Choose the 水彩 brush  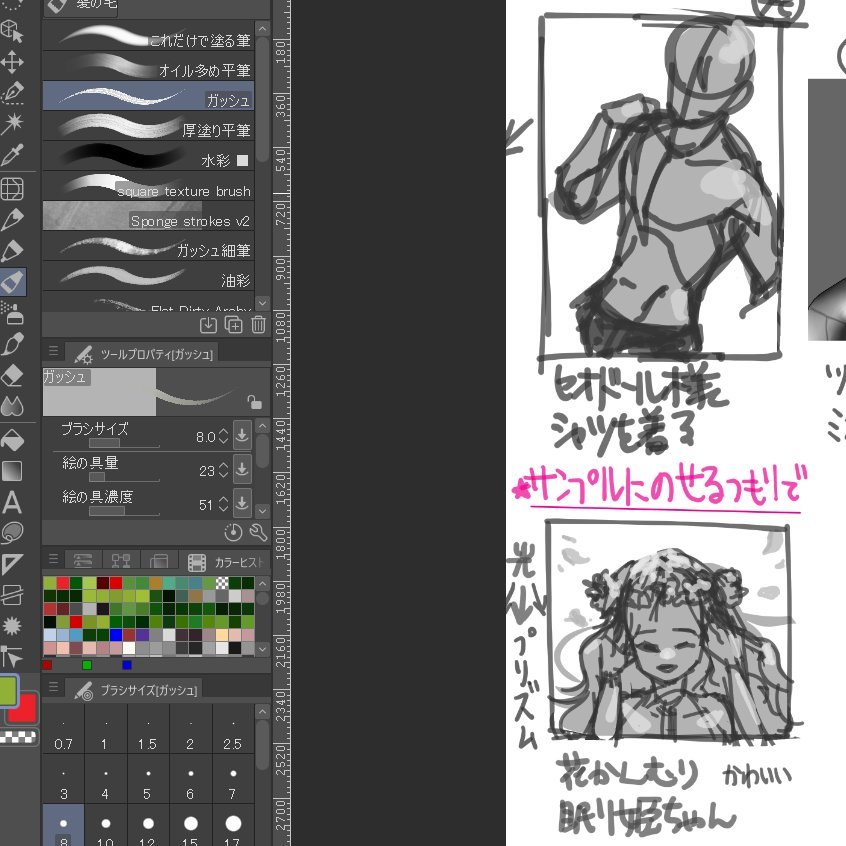[x=148, y=156]
